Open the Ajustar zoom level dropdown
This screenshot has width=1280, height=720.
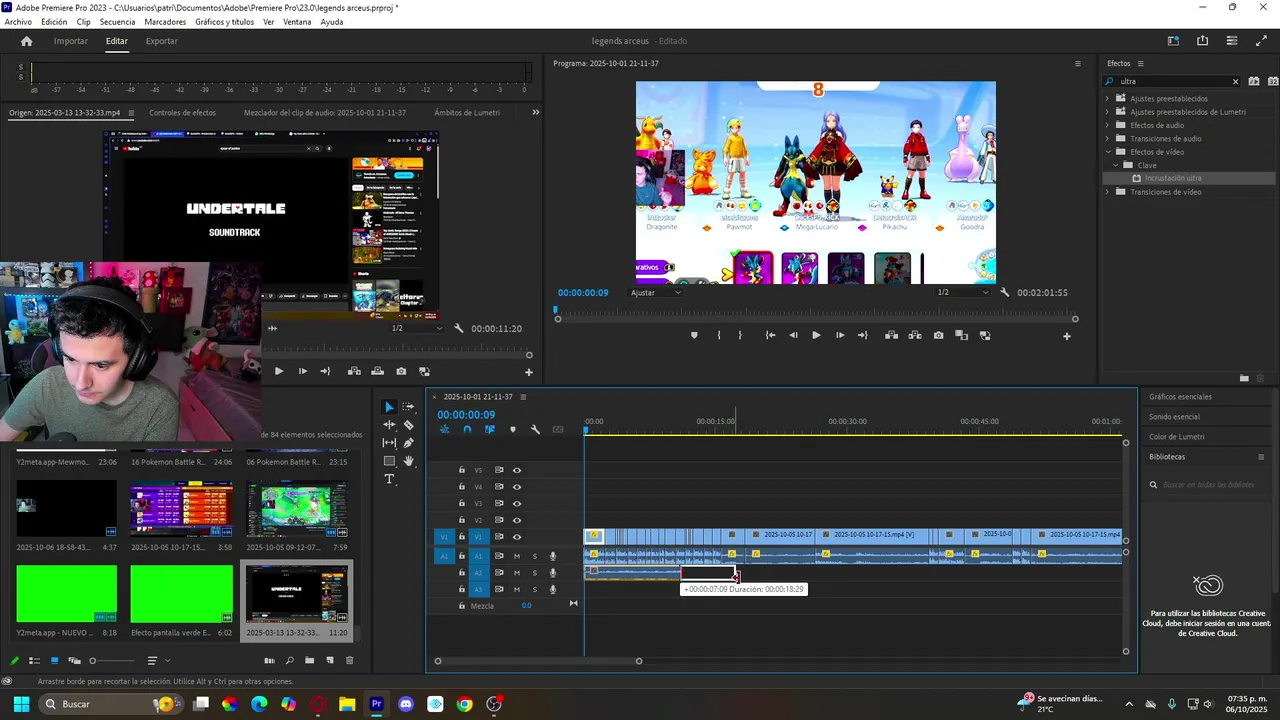[656, 292]
